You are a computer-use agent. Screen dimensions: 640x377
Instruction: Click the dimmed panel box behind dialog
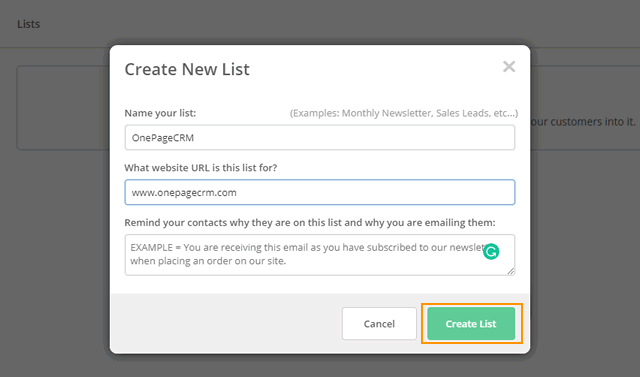click(x=63, y=108)
